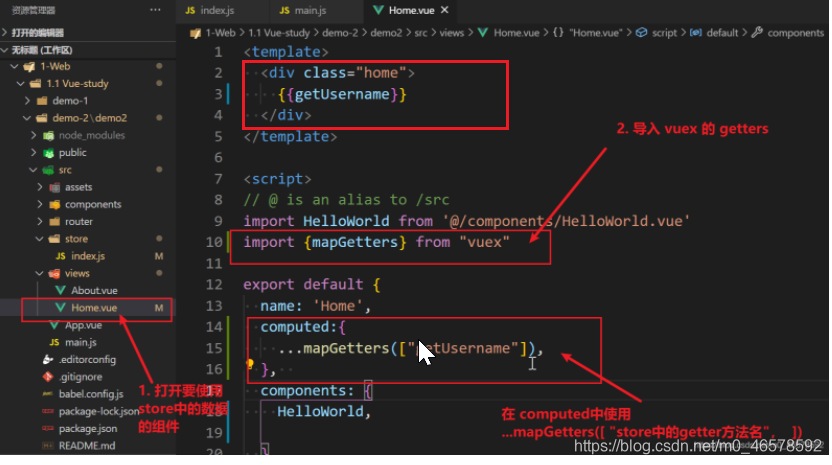Switch to the index.js editor tab
Image resolution: width=832 pixels, height=465 pixels.
[210, 10]
